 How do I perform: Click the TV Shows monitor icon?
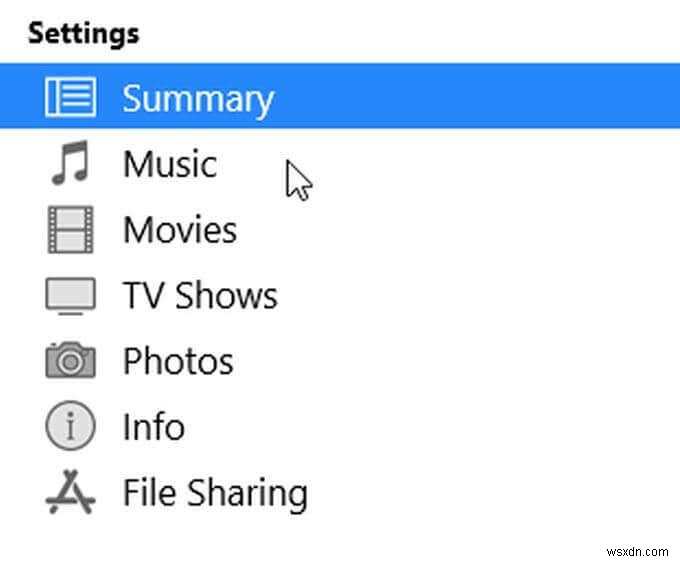pos(70,296)
